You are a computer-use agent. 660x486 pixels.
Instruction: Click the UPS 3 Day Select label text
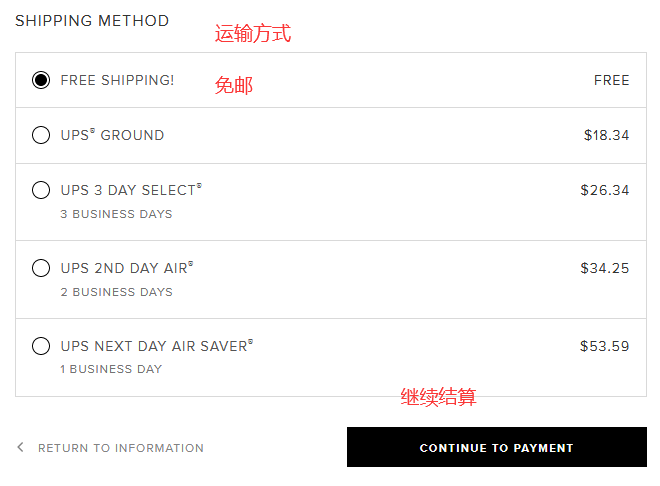tap(131, 190)
